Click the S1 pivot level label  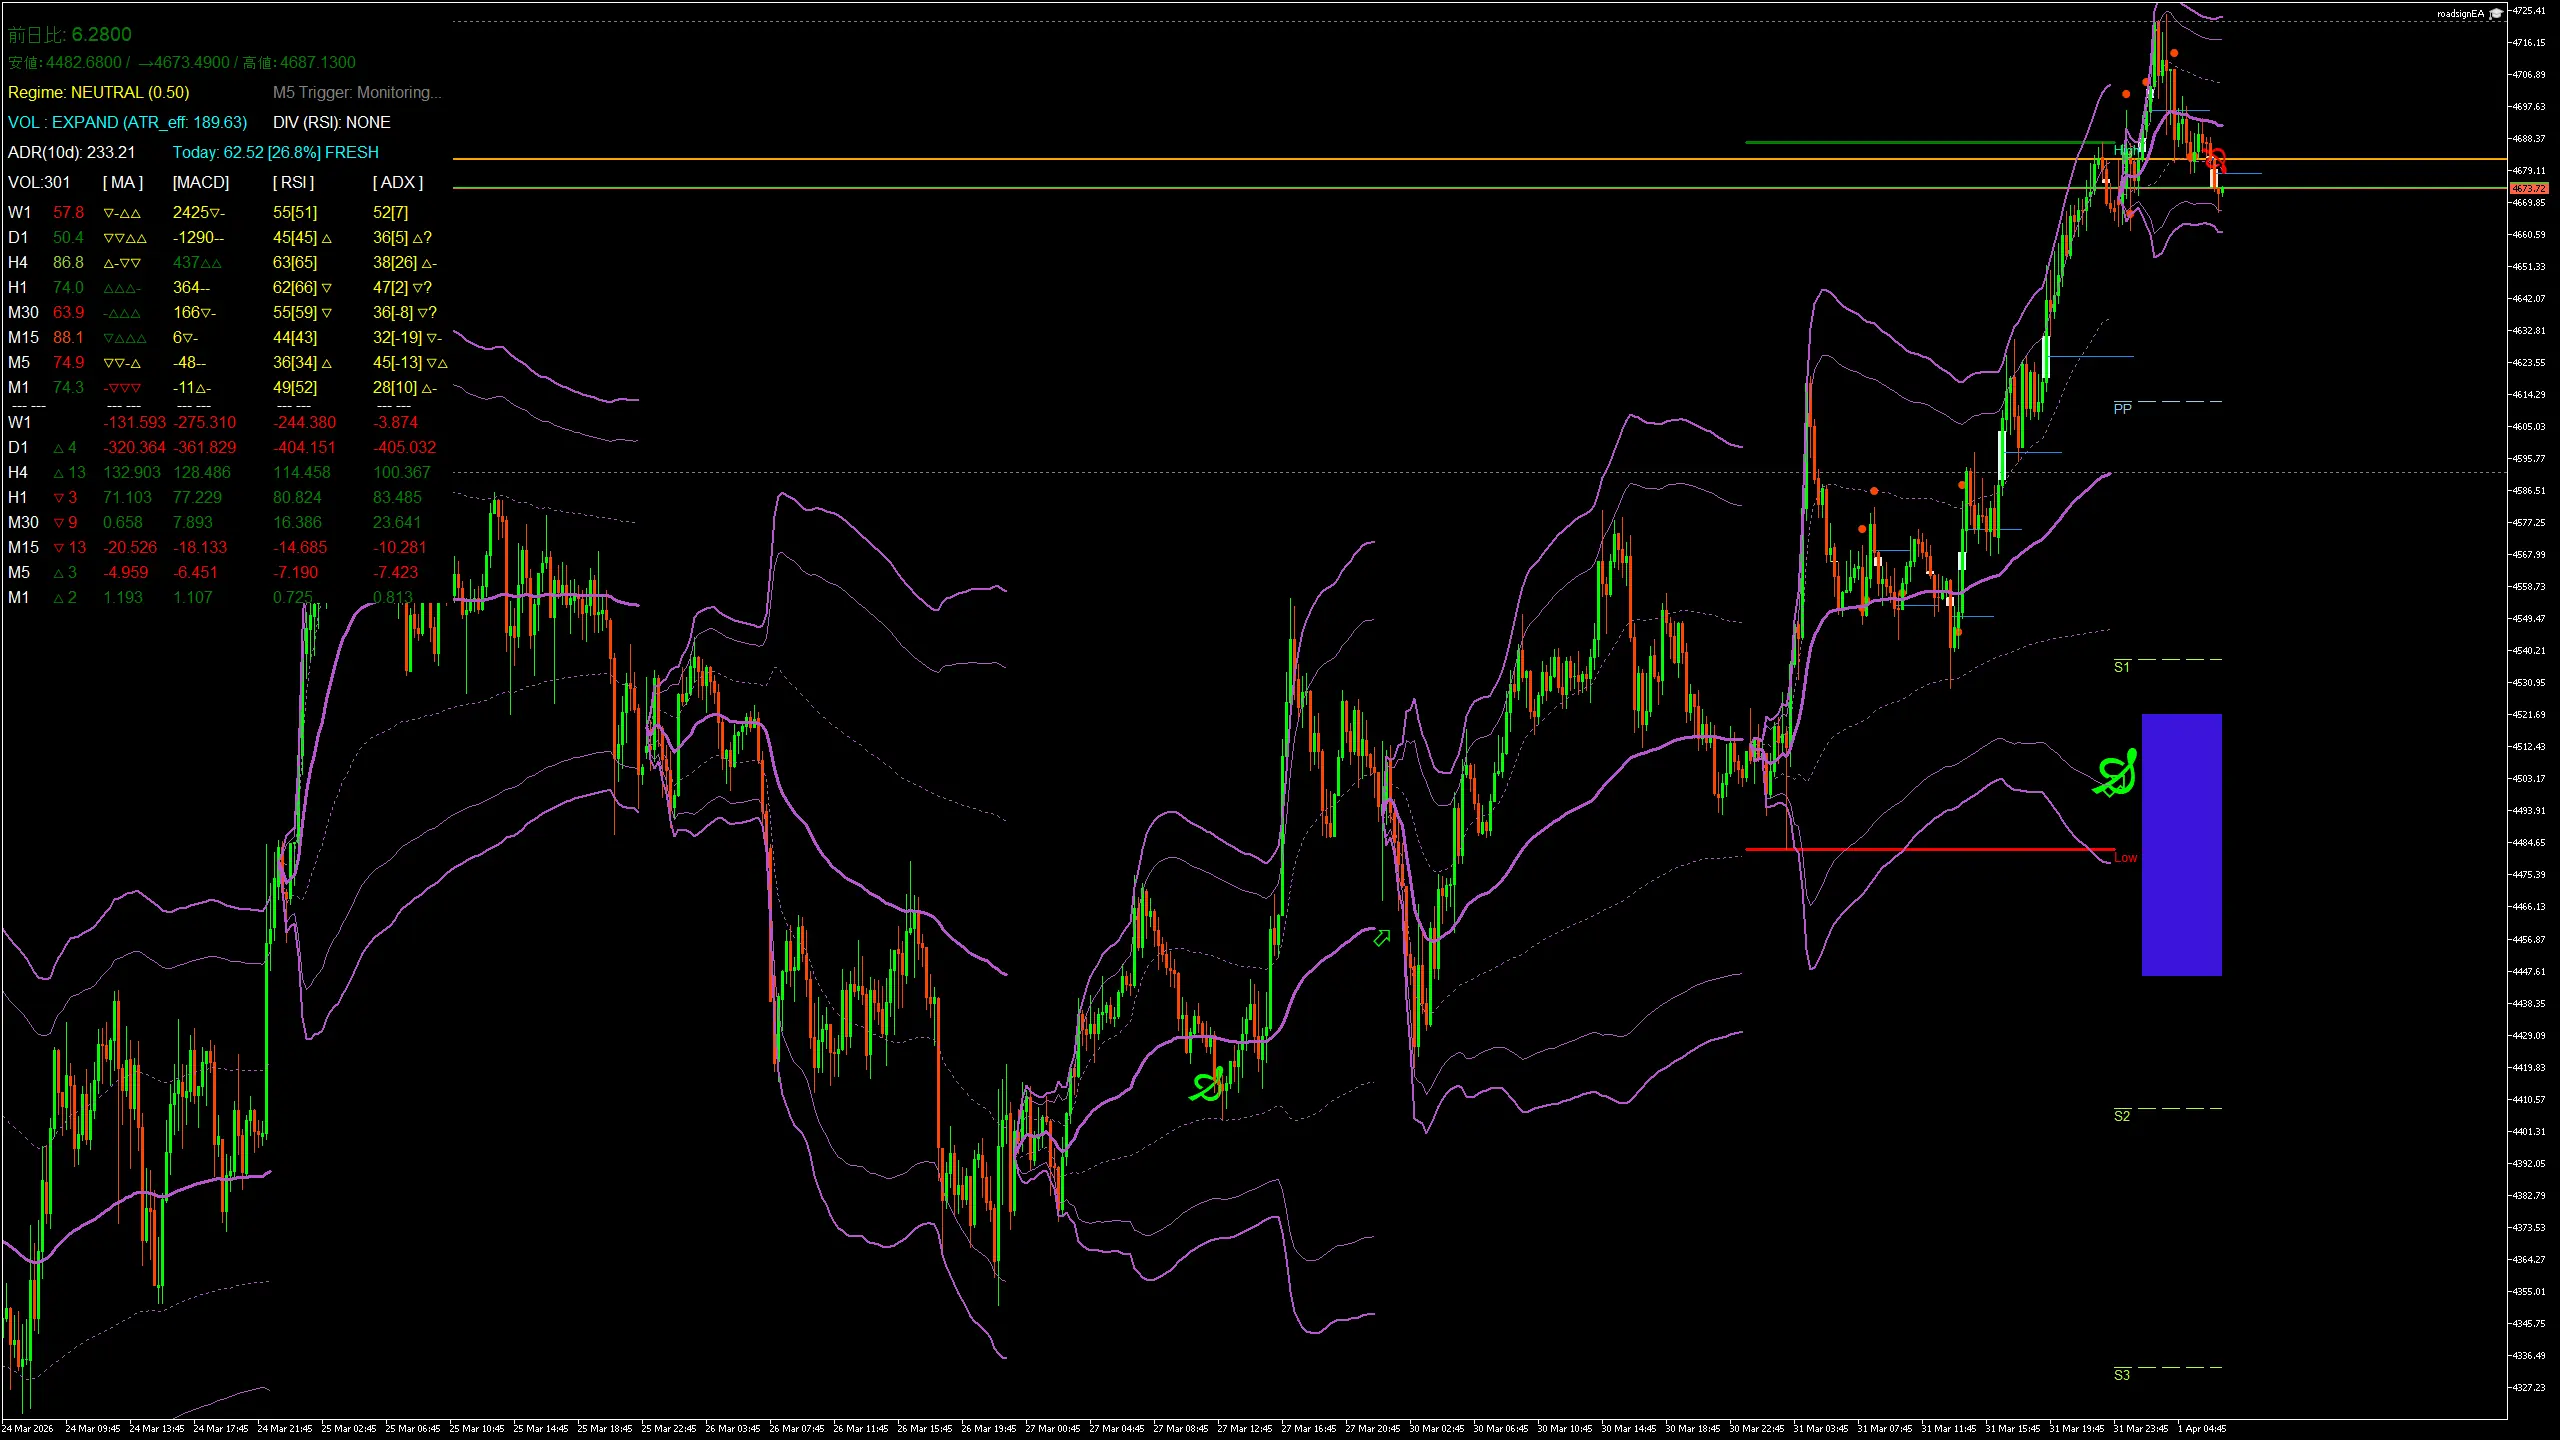coord(2122,666)
